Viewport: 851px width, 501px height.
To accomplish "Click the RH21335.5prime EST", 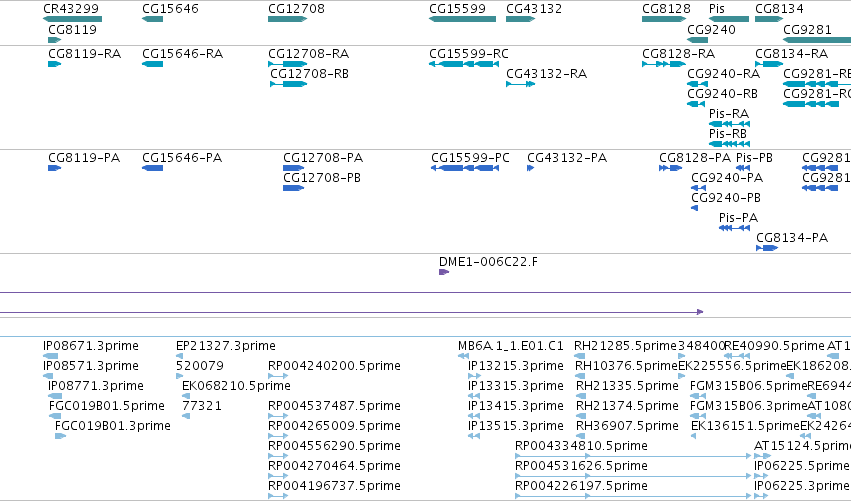I will tap(581, 396).
